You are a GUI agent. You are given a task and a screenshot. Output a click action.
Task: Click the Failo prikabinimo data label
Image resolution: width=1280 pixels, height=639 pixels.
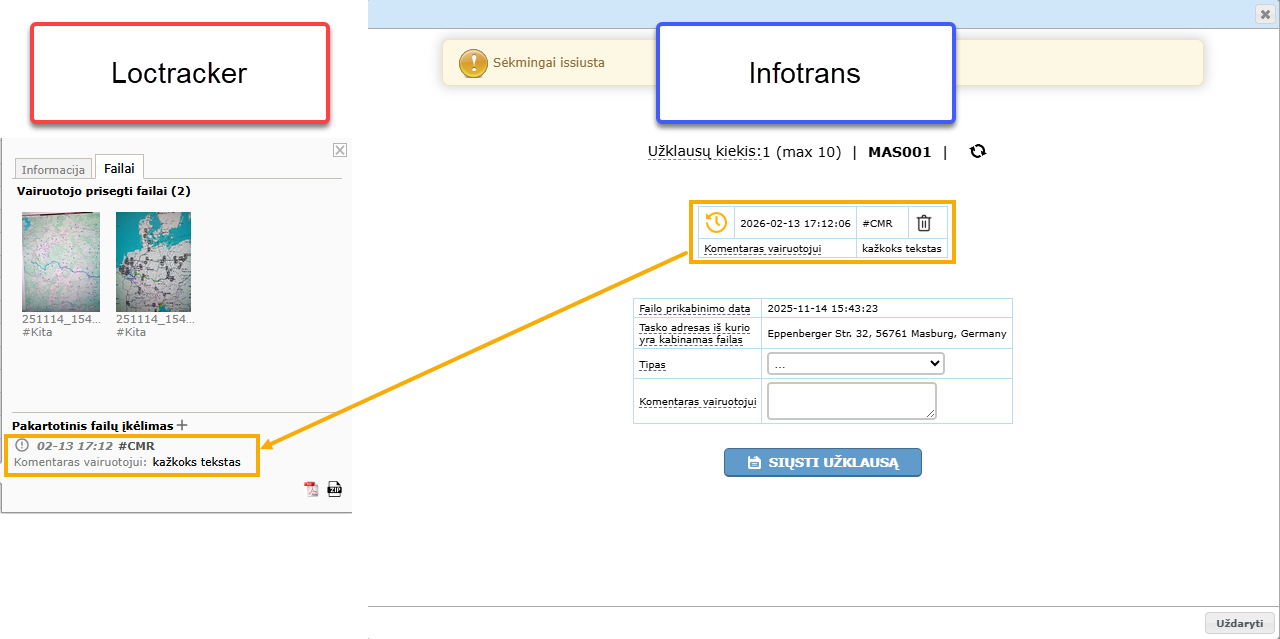[694, 309]
